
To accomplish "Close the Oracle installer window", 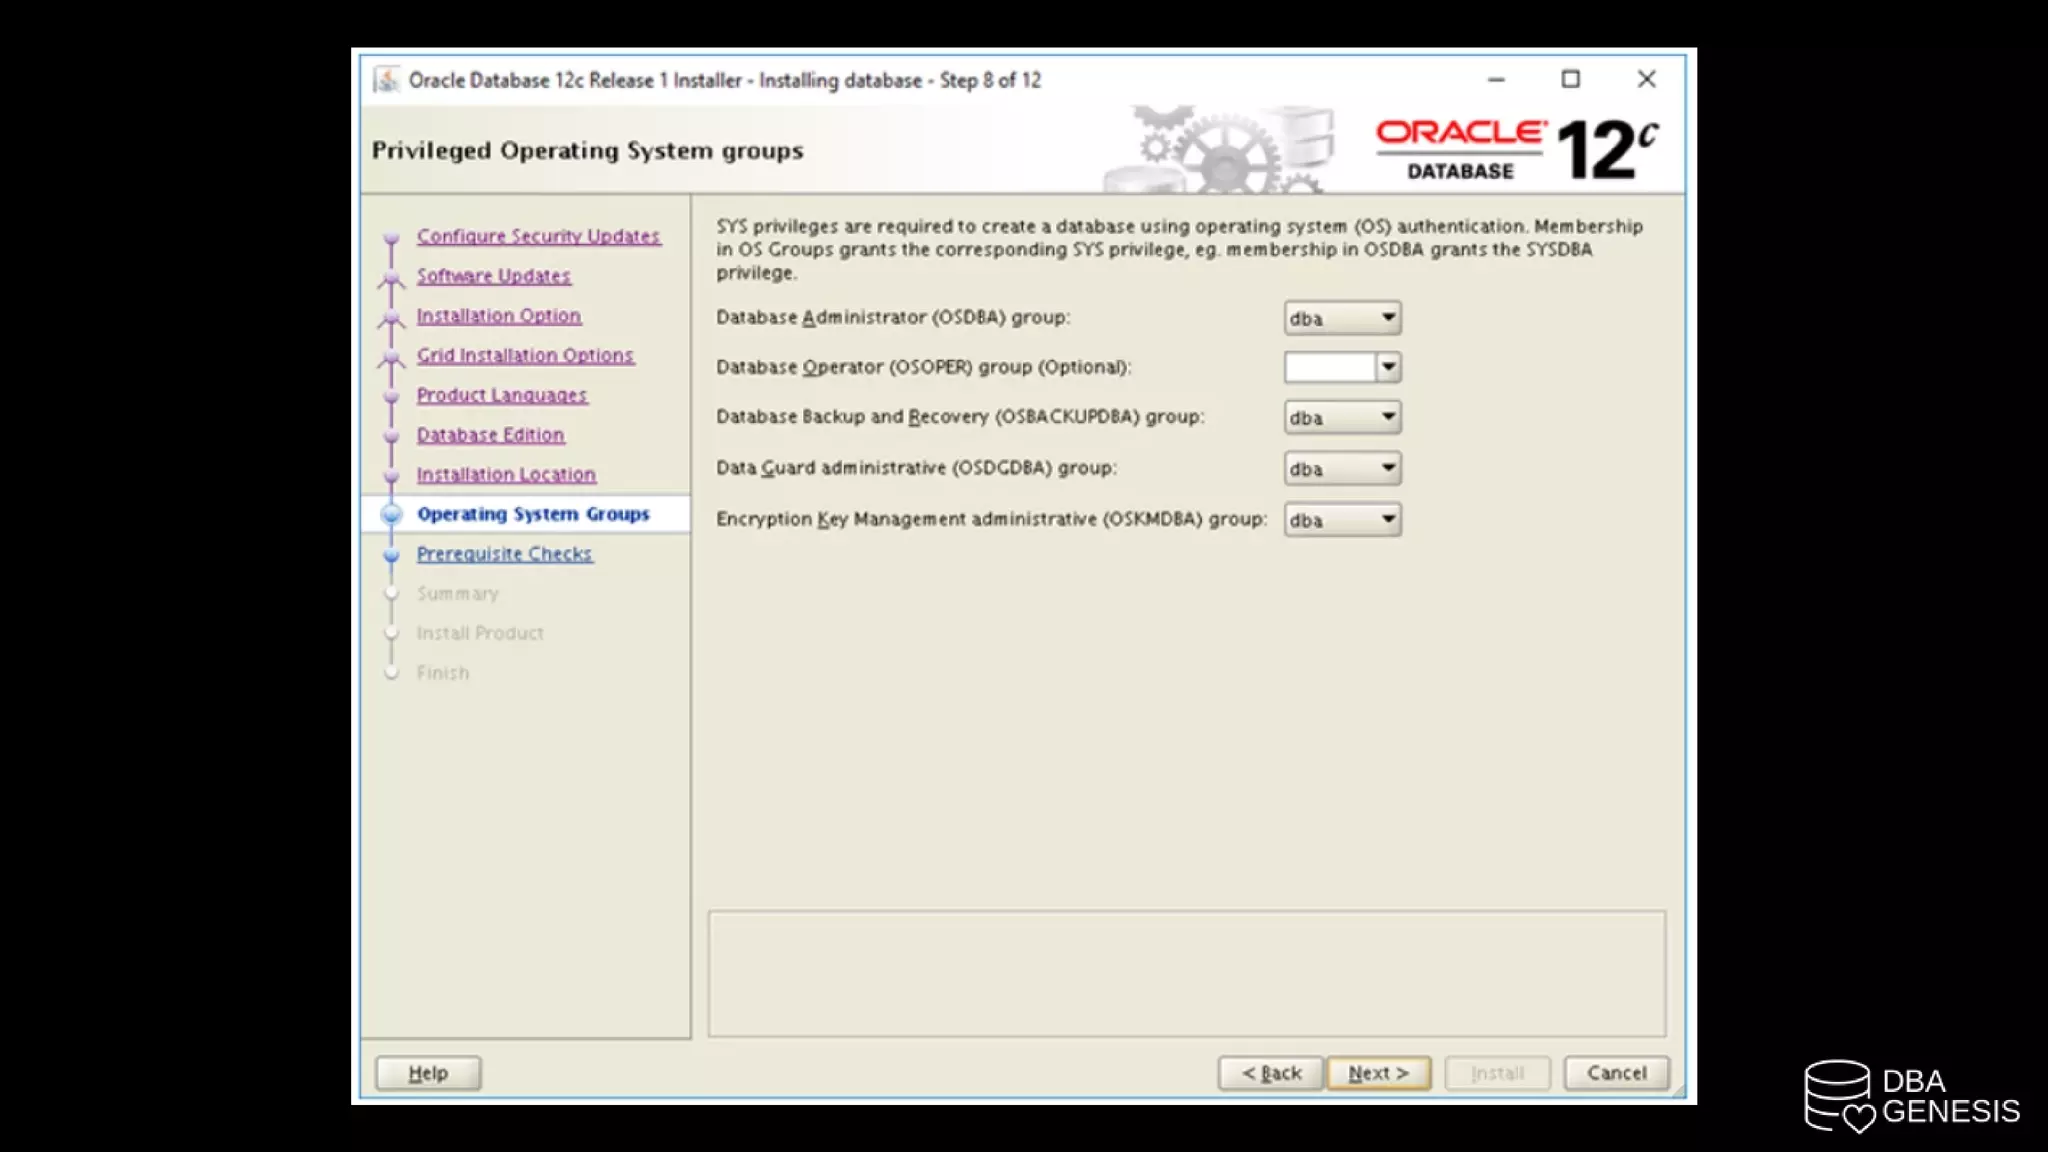I will point(1646,80).
